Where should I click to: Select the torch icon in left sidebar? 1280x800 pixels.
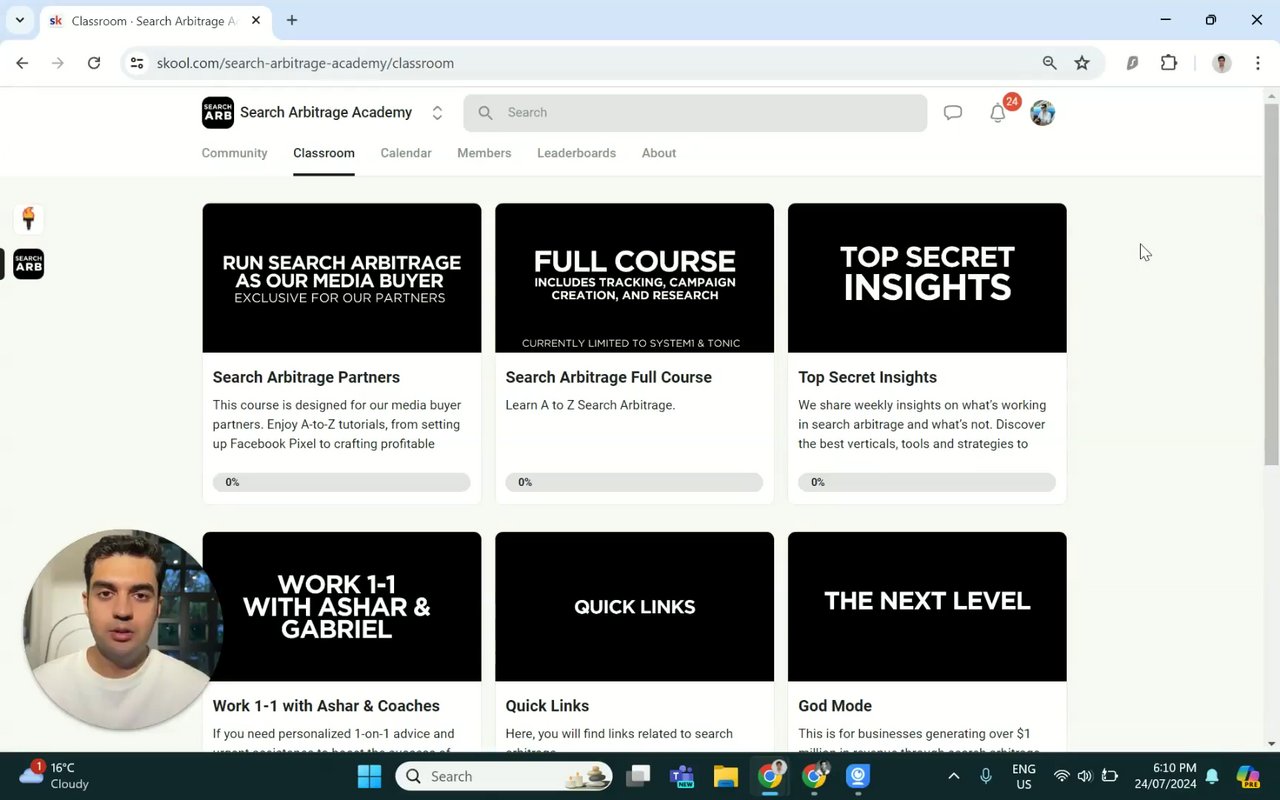[28, 218]
